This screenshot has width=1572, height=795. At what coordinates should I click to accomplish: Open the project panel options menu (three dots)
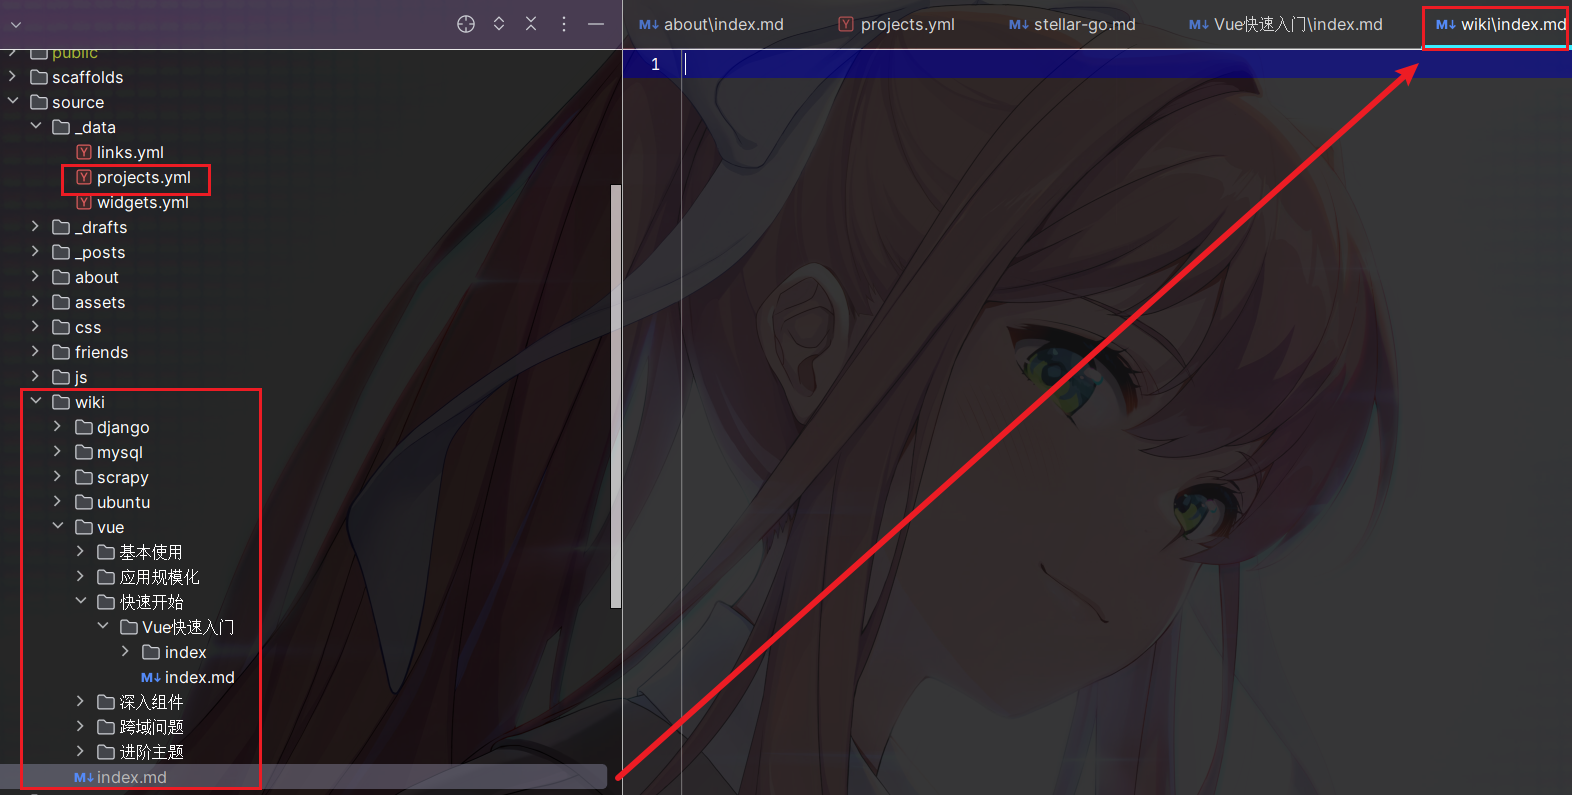tap(564, 24)
